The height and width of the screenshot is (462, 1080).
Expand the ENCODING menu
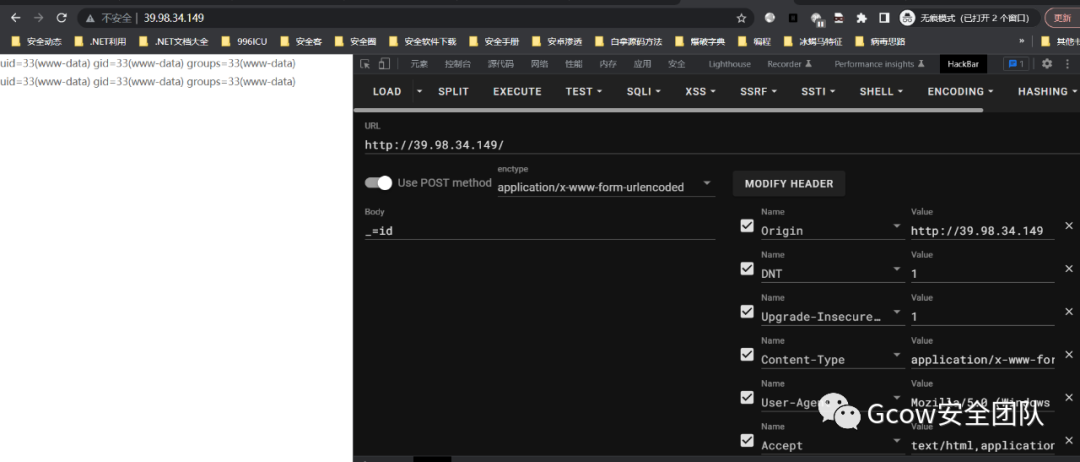point(960,92)
